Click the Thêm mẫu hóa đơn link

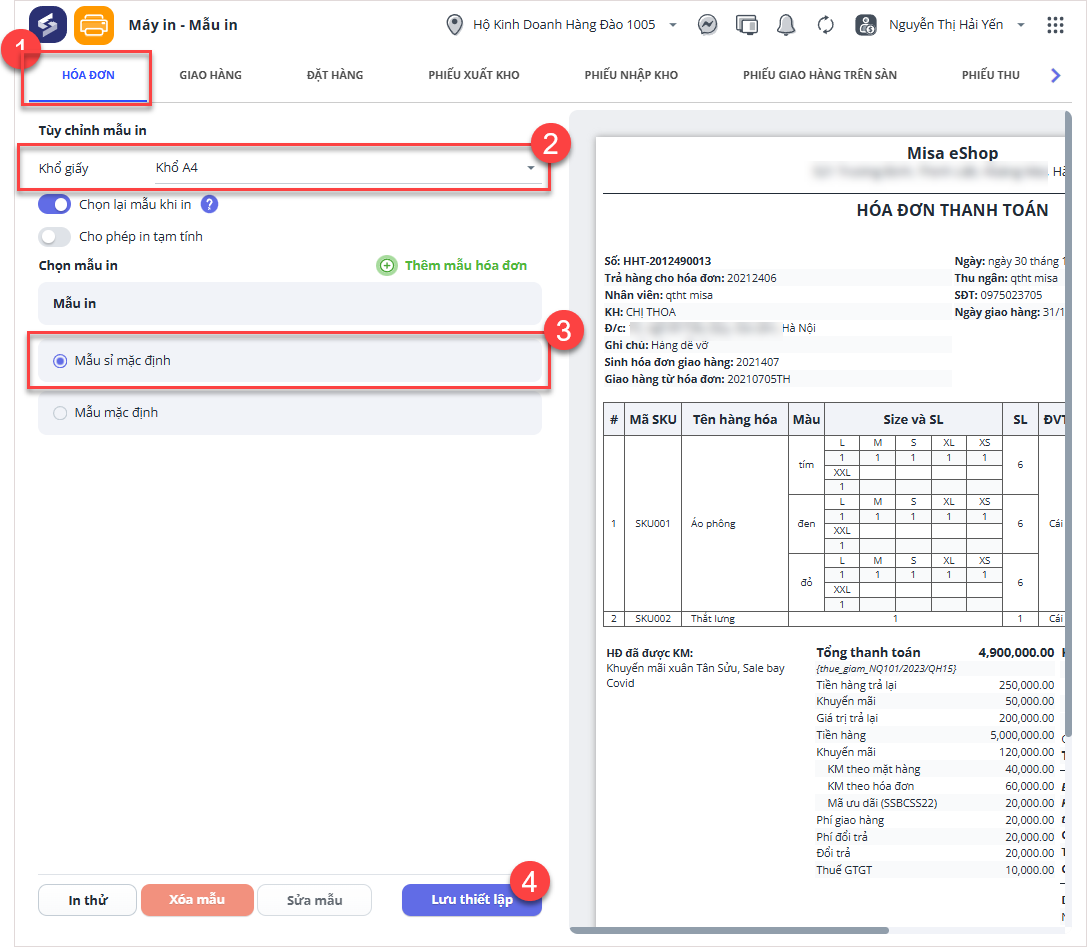465,265
